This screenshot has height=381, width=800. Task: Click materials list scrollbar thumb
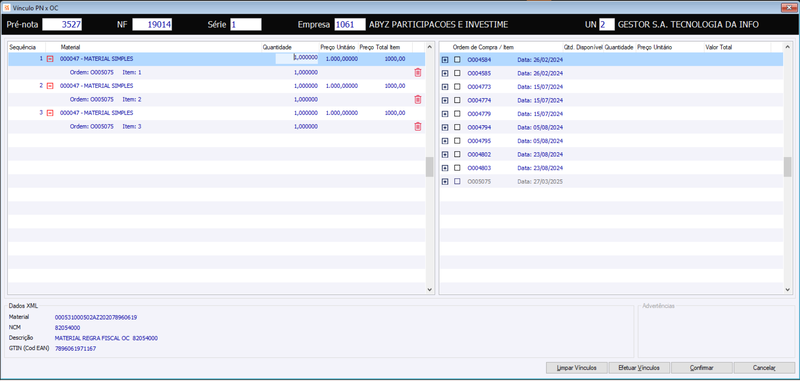tap(430, 167)
